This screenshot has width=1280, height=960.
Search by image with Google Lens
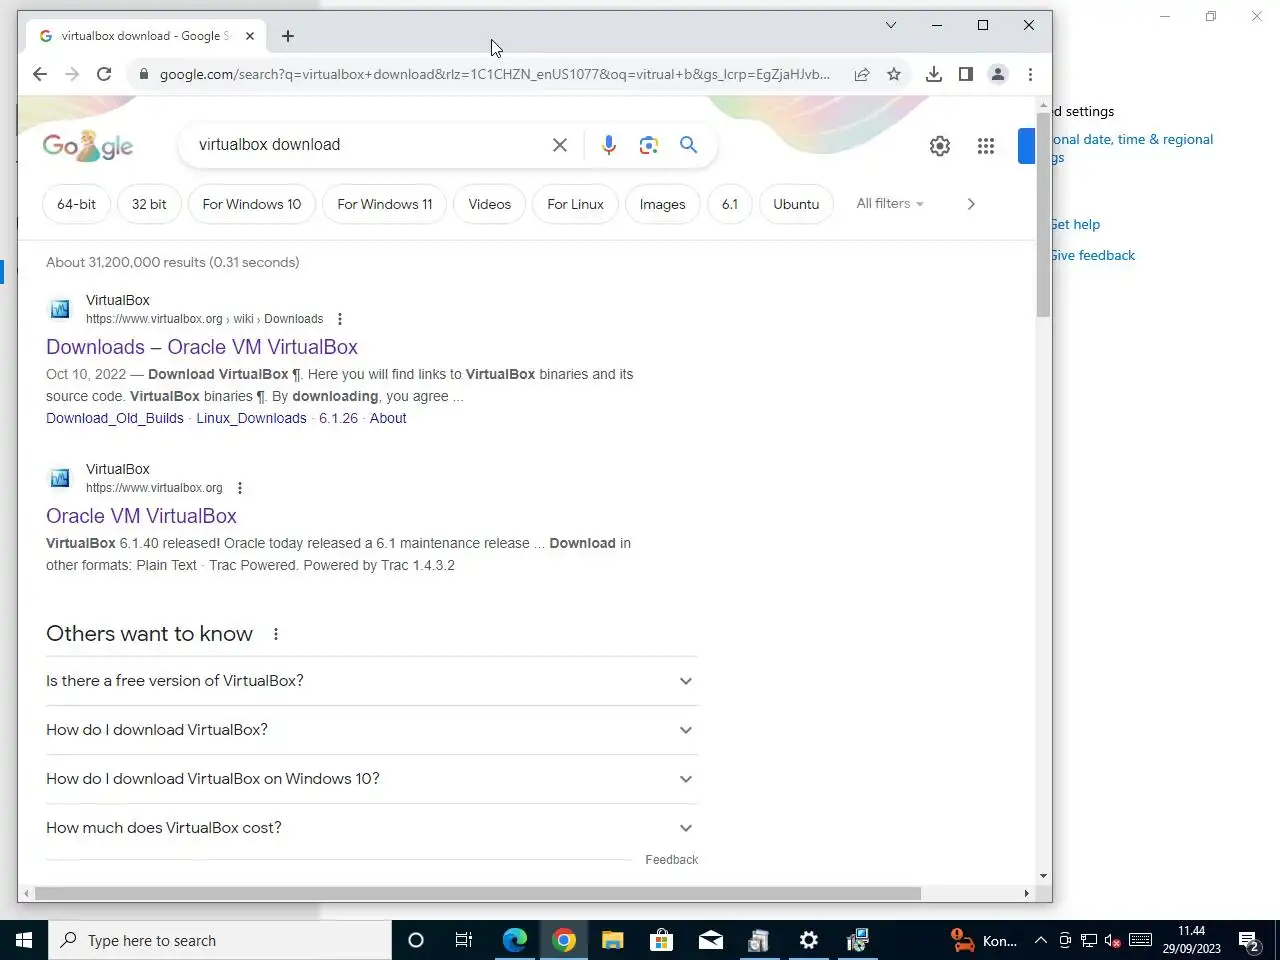click(649, 145)
